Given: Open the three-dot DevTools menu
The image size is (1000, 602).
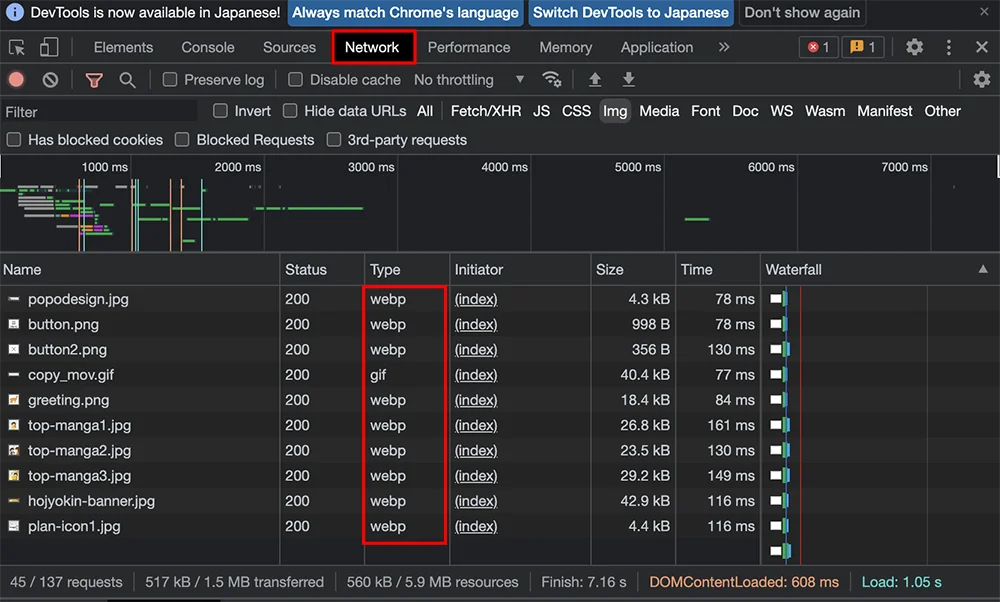Looking at the screenshot, I should [x=949, y=47].
